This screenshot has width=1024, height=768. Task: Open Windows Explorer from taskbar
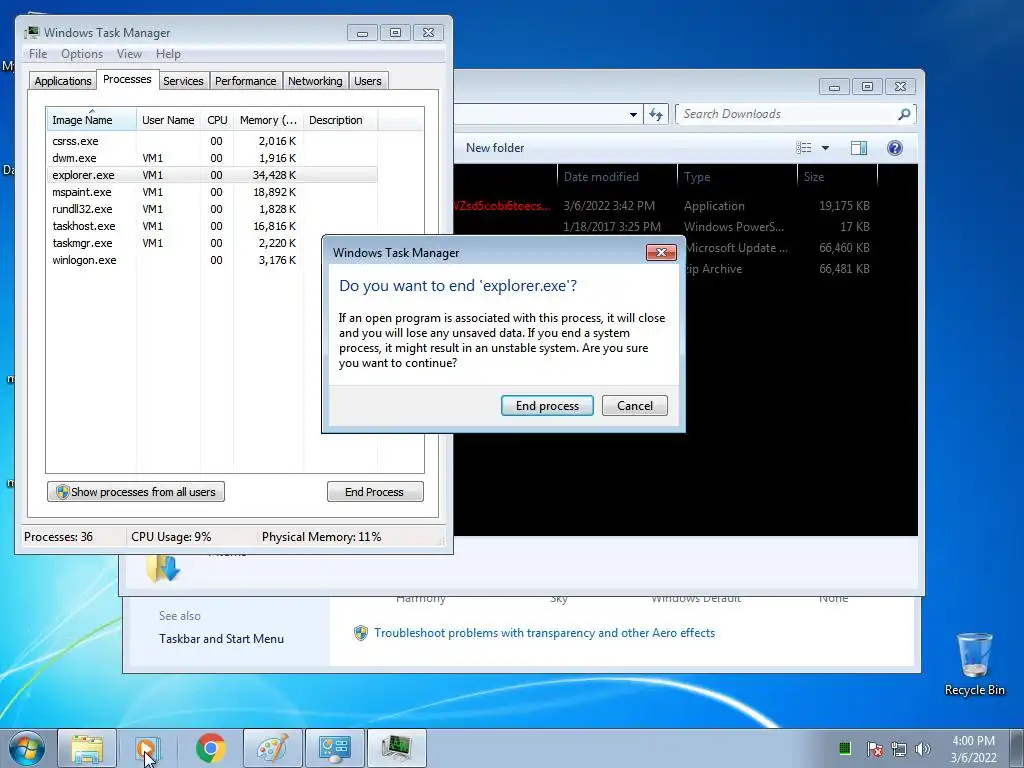[87, 748]
